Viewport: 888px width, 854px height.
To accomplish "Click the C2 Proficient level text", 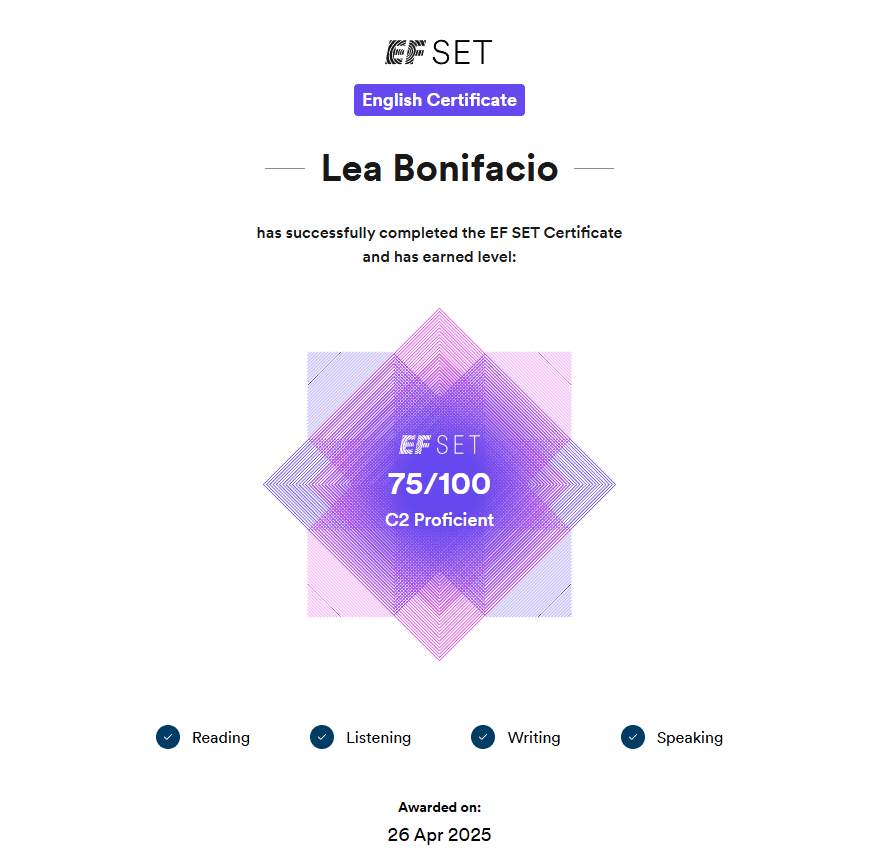I will (x=439, y=520).
